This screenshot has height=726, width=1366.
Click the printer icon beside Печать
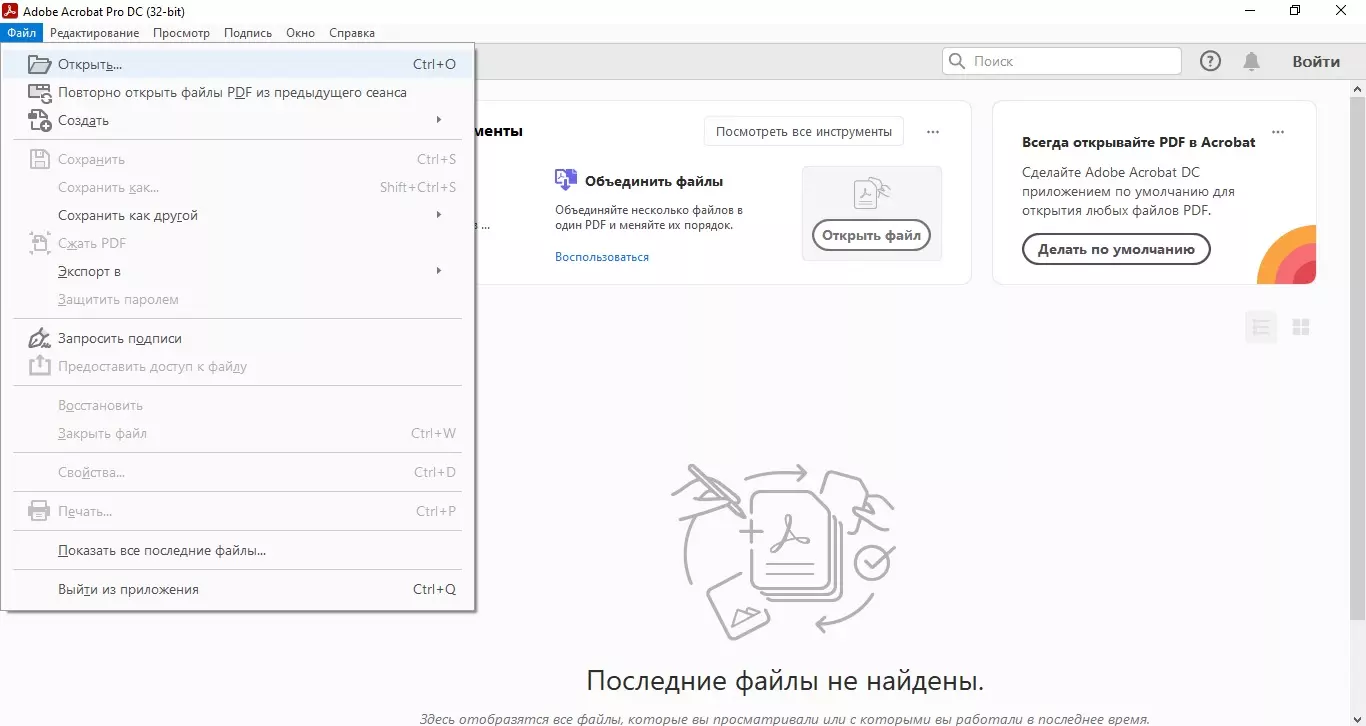coord(39,511)
